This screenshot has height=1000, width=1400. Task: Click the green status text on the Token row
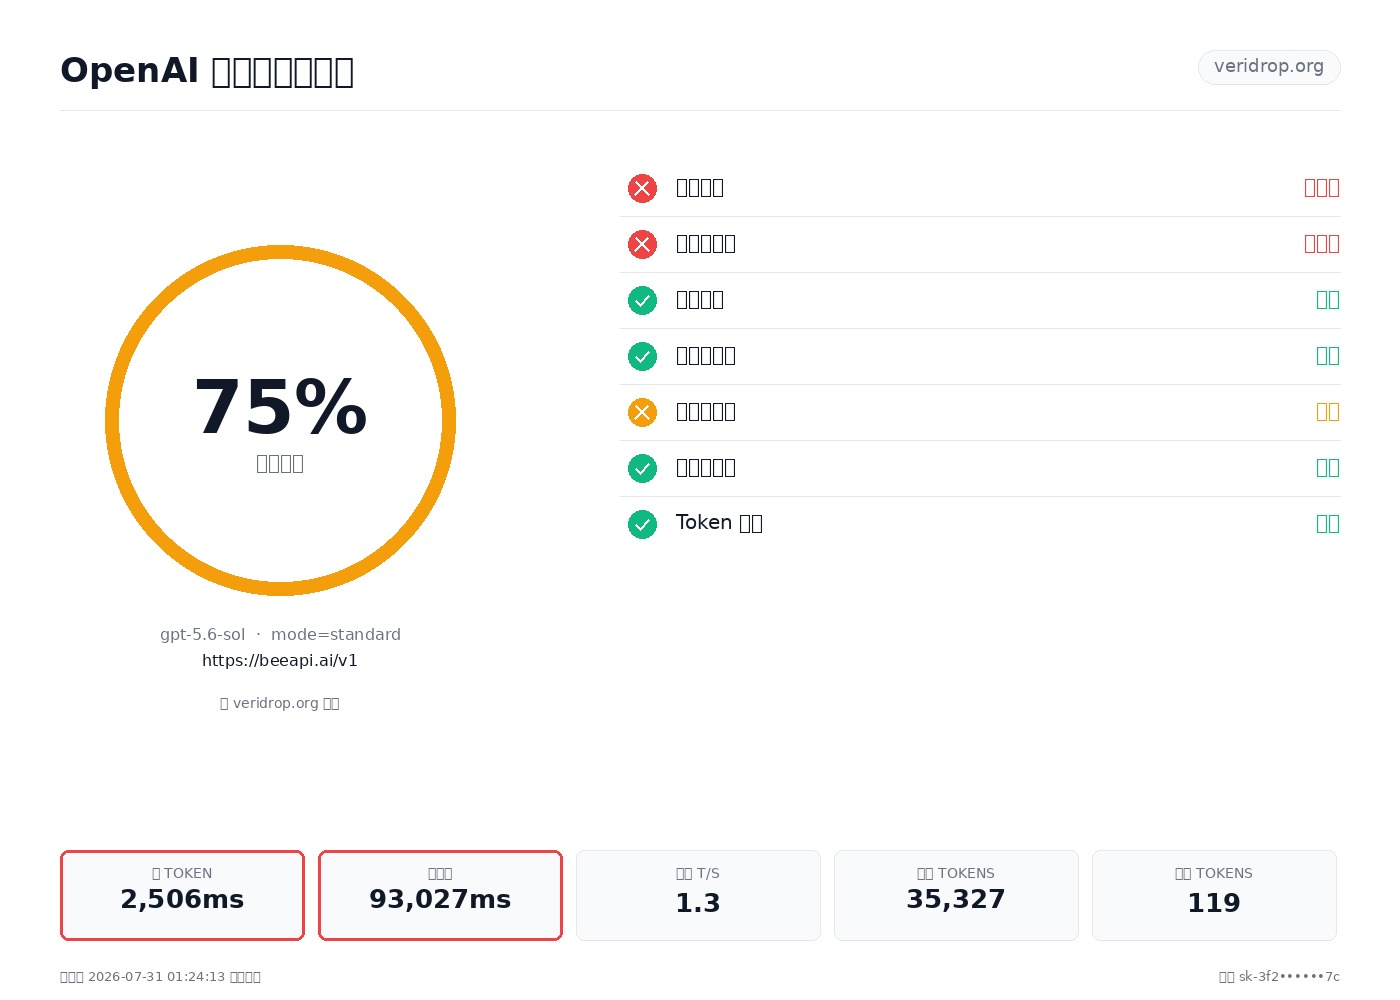coord(1328,524)
